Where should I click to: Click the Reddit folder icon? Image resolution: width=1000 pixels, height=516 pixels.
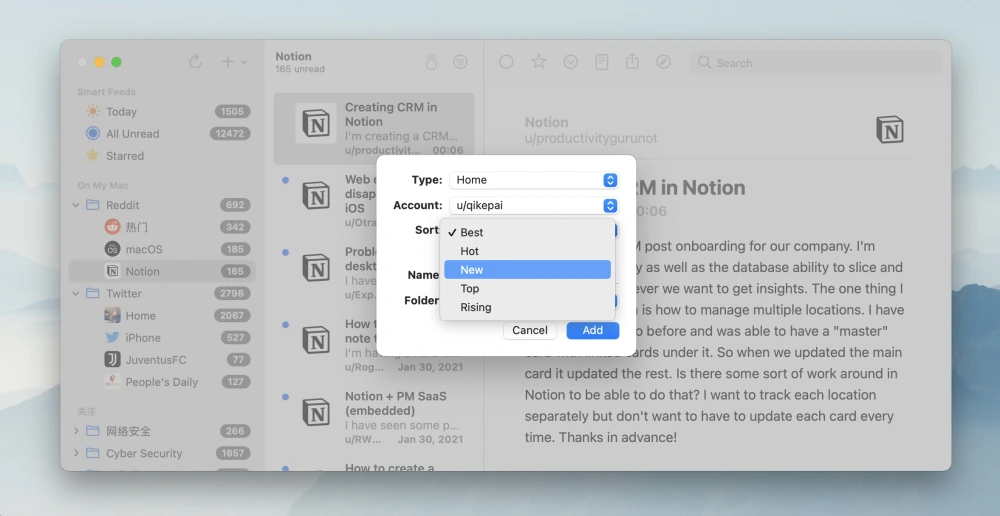(93, 205)
